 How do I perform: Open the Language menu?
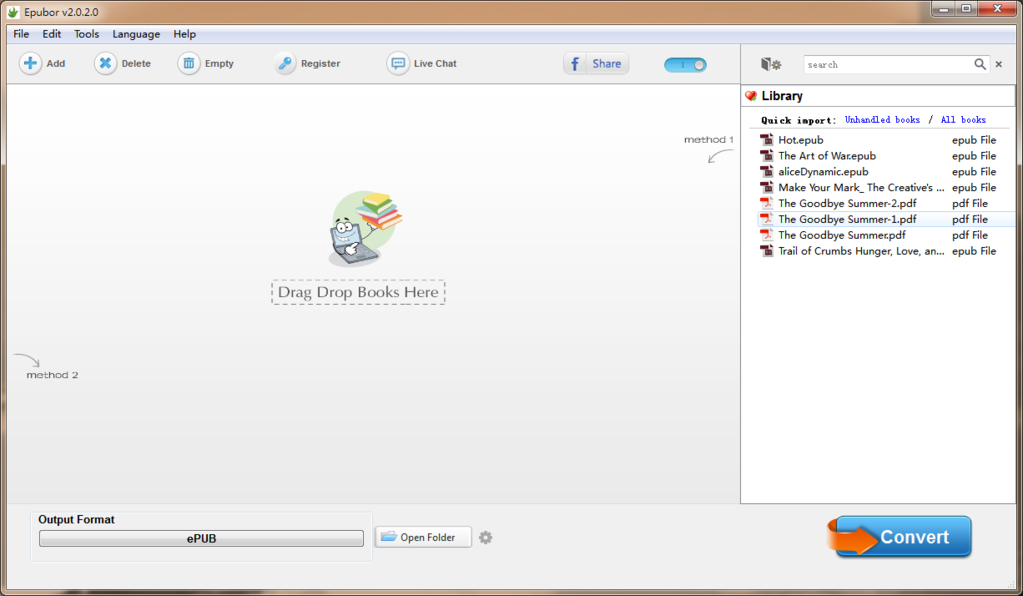click(x=136, y=34)
